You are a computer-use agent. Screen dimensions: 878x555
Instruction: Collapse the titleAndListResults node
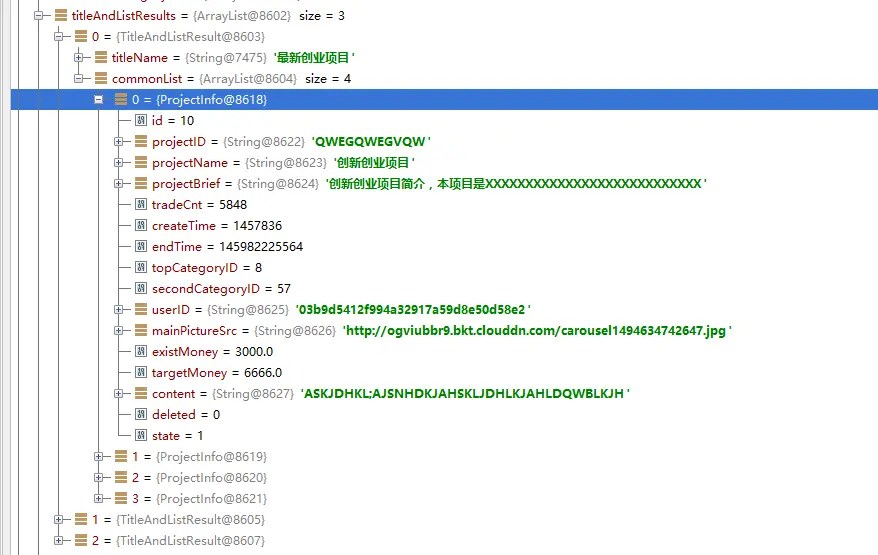pos(39,16)
